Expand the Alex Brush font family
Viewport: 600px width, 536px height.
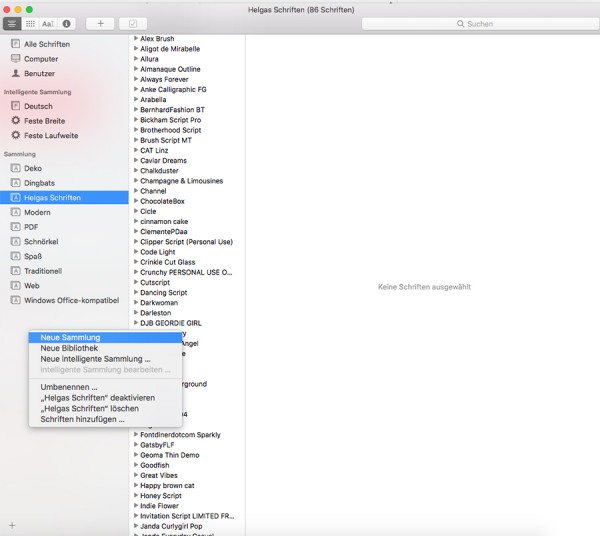(136, 38)
